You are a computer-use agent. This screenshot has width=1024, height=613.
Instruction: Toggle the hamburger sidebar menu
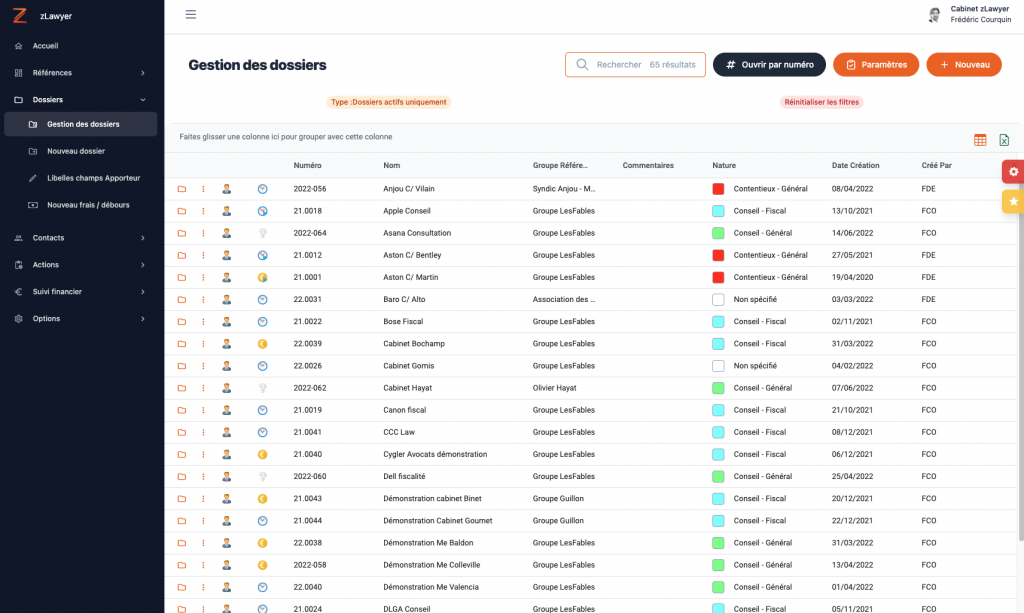191,15
